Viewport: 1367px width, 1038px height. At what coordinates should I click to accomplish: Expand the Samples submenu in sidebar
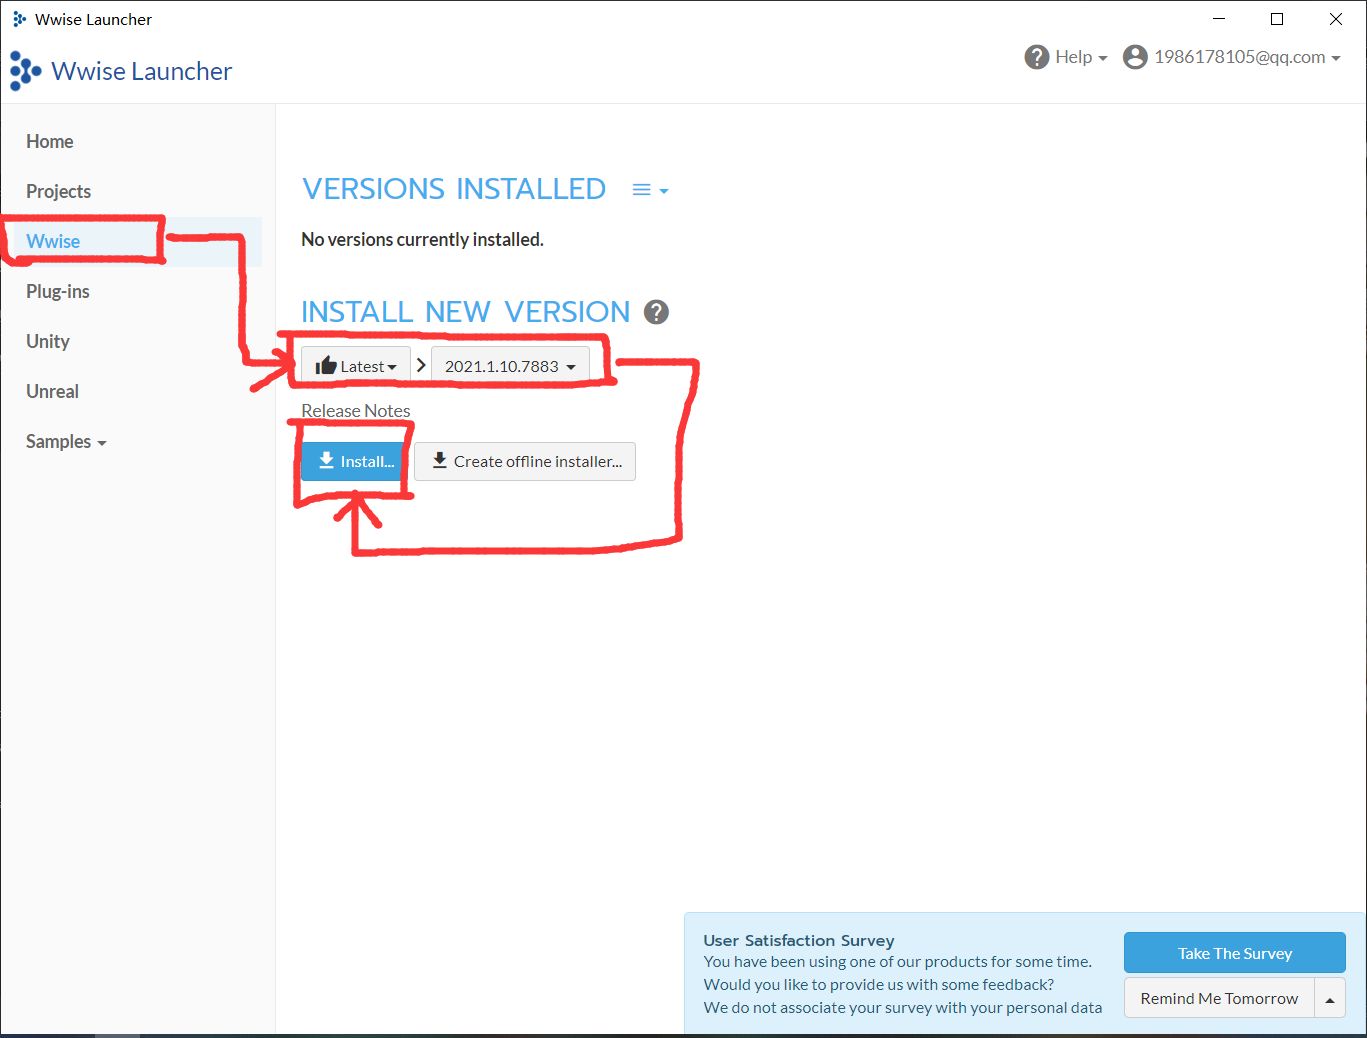pyautogui.click(x=66, y=441)
